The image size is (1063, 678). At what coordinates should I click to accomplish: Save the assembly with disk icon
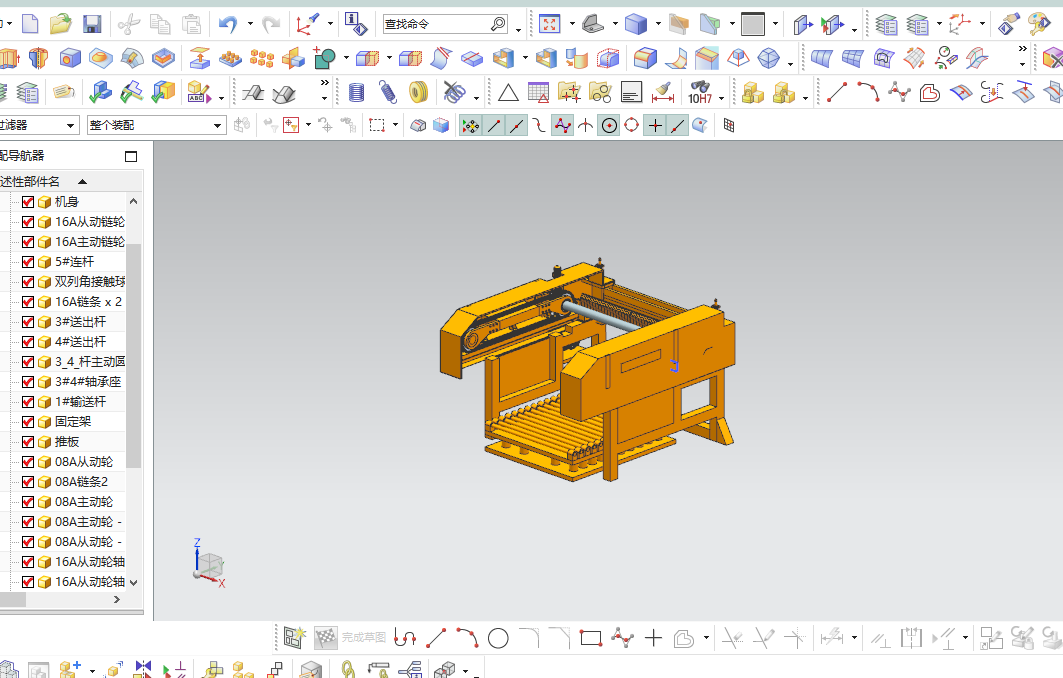coord(92,24)
